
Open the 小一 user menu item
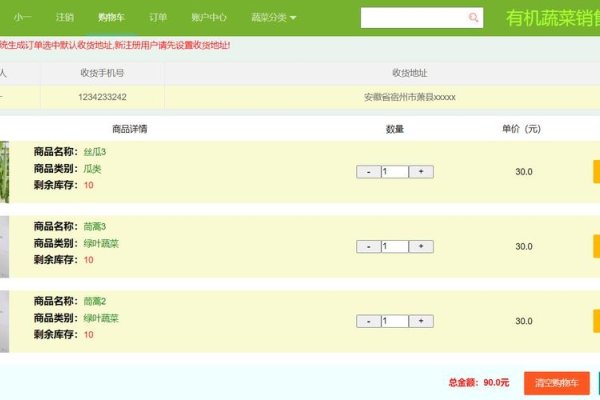click(x=23, y=17)
